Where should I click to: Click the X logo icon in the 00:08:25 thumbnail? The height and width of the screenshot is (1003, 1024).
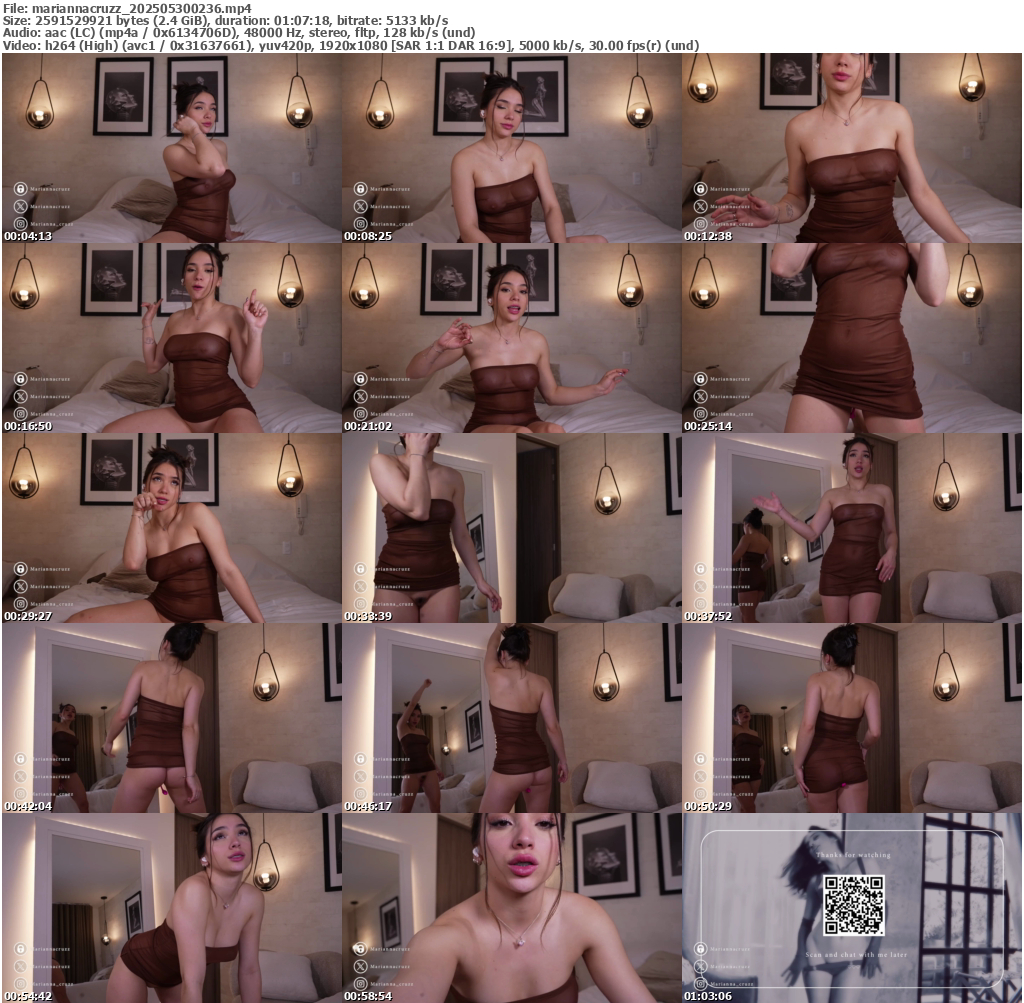(360, 206)
